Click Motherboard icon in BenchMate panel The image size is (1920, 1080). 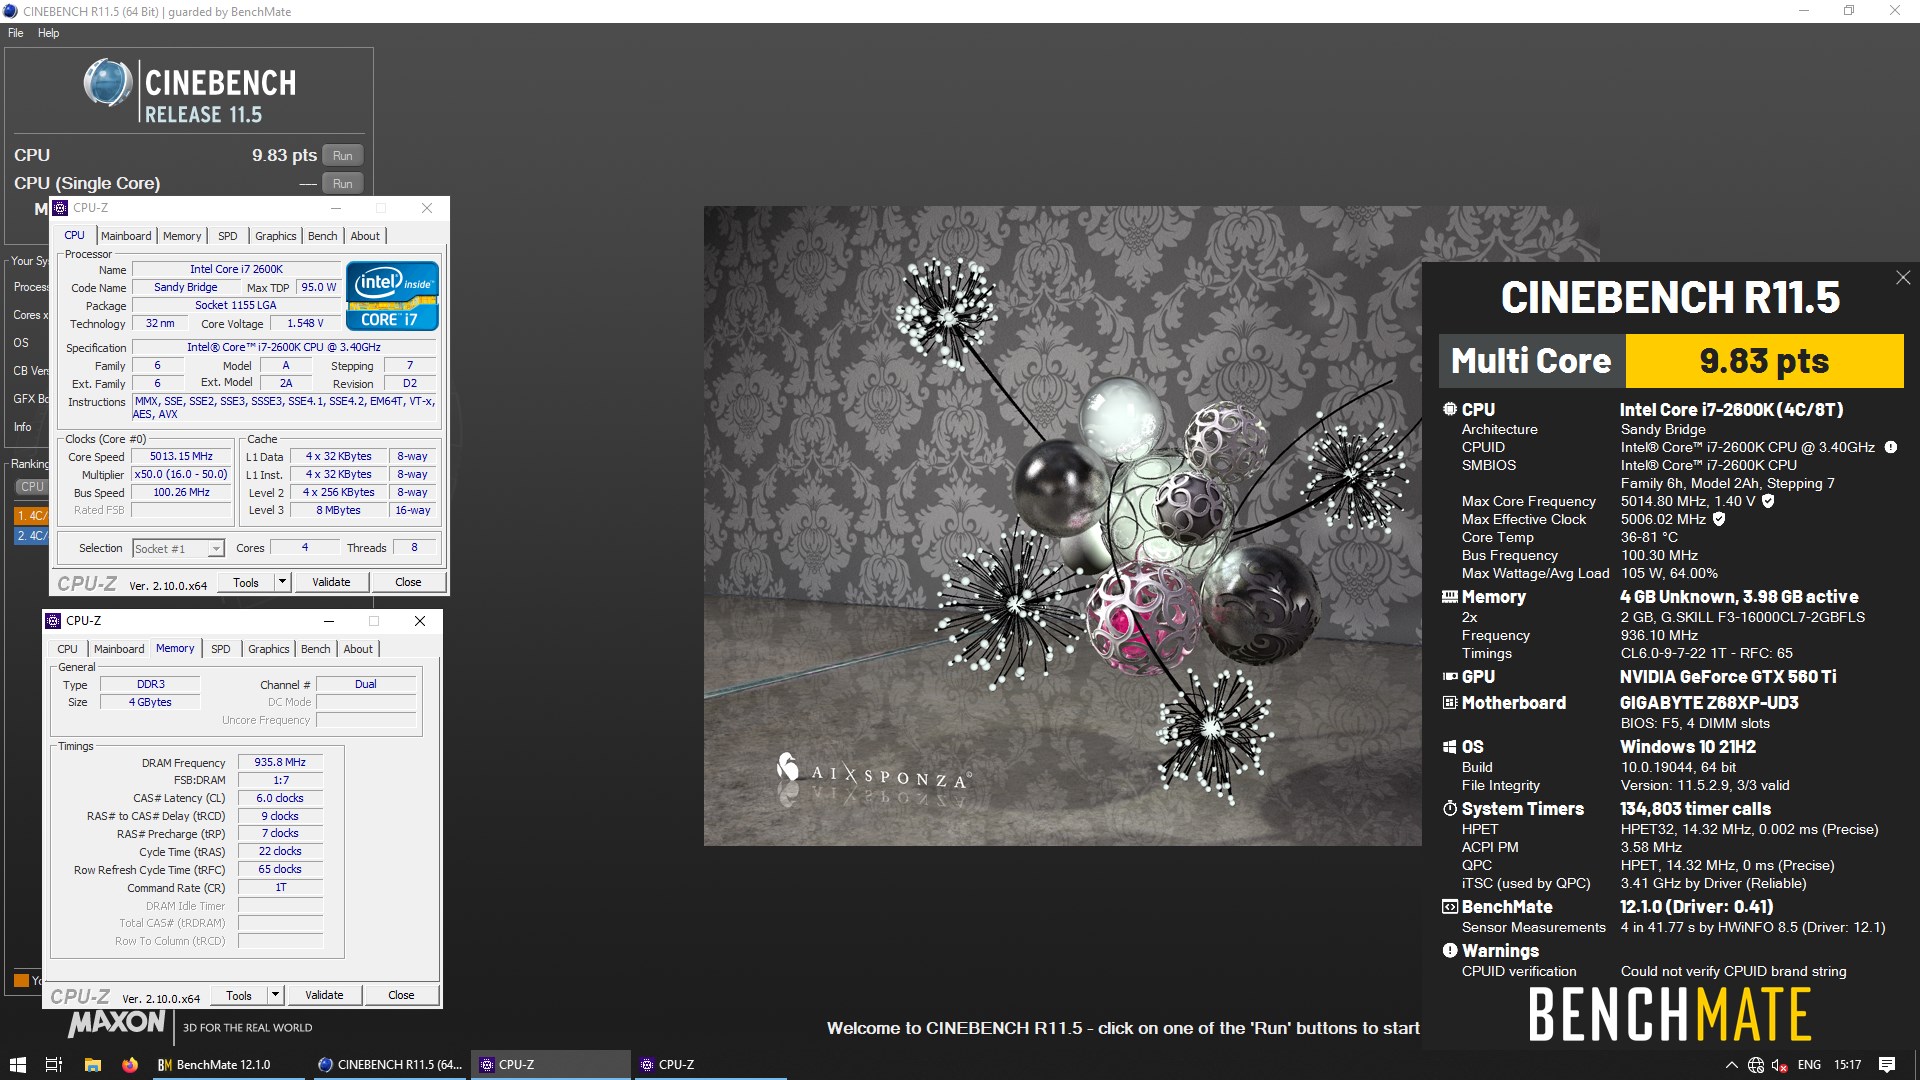coord(1450,703)
